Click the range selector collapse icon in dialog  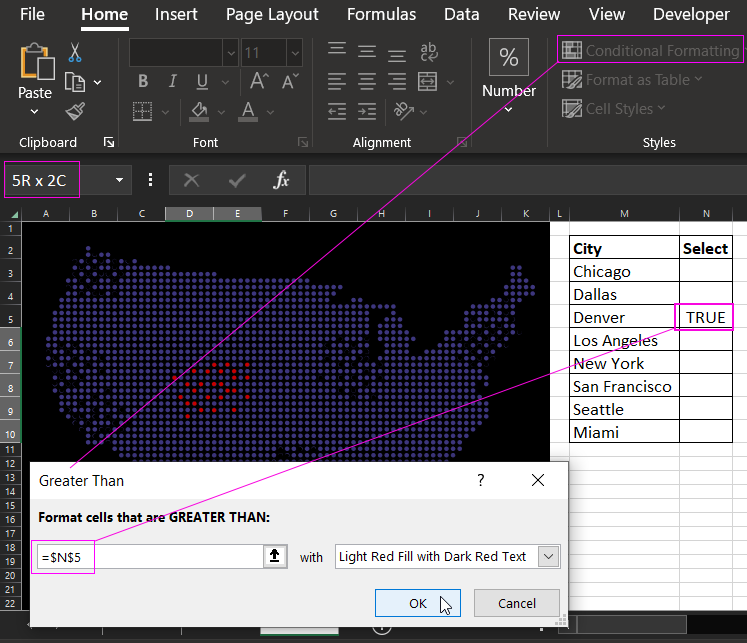(276, 557)
